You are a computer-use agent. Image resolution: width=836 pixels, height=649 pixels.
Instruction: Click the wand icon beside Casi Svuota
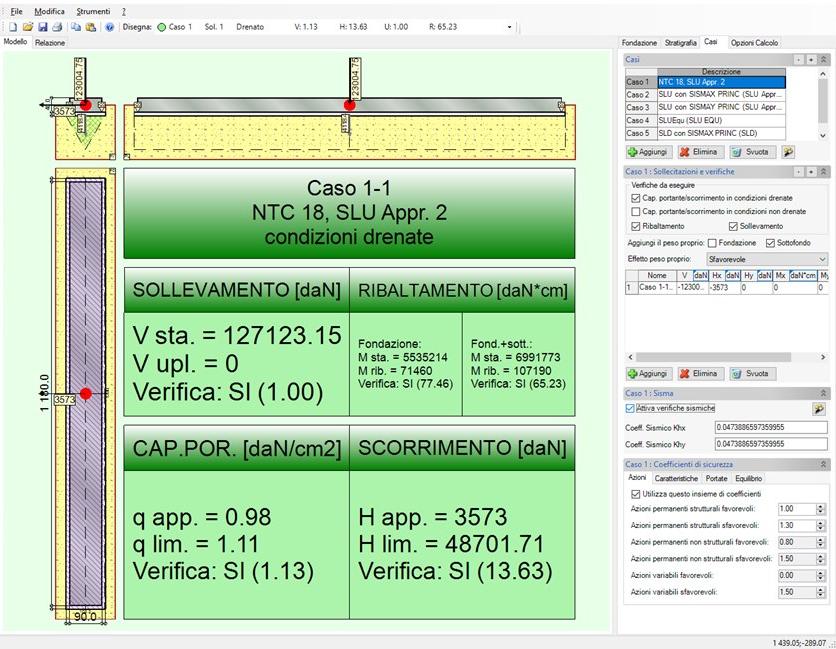[x=788, y=152]
